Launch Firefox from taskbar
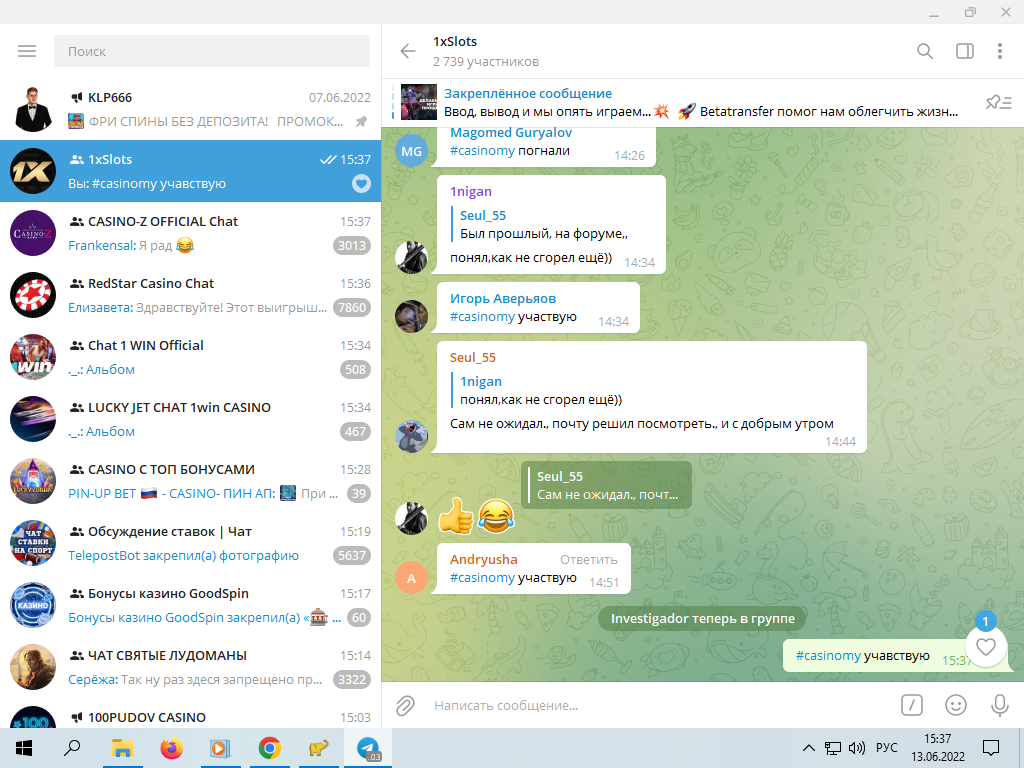The width and height of the screenshot is (1024, 768). (172, 748)
